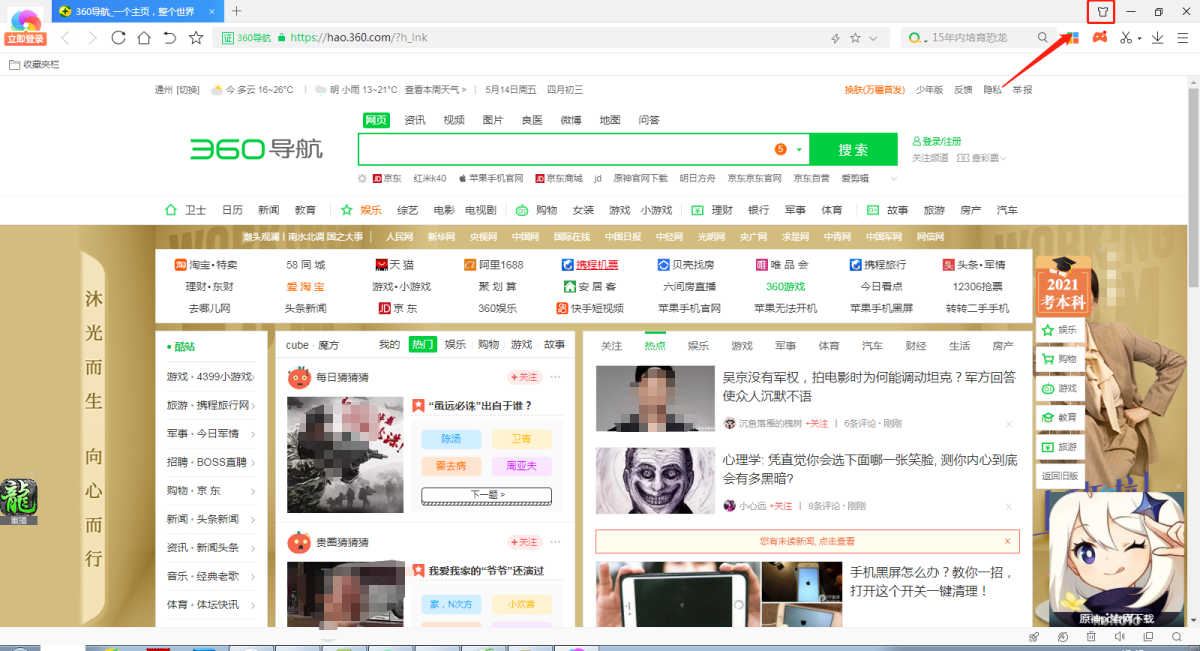Open the browser skin (shirt) icon
This screenshot has height=651, width=1200.
point(1101,12)
